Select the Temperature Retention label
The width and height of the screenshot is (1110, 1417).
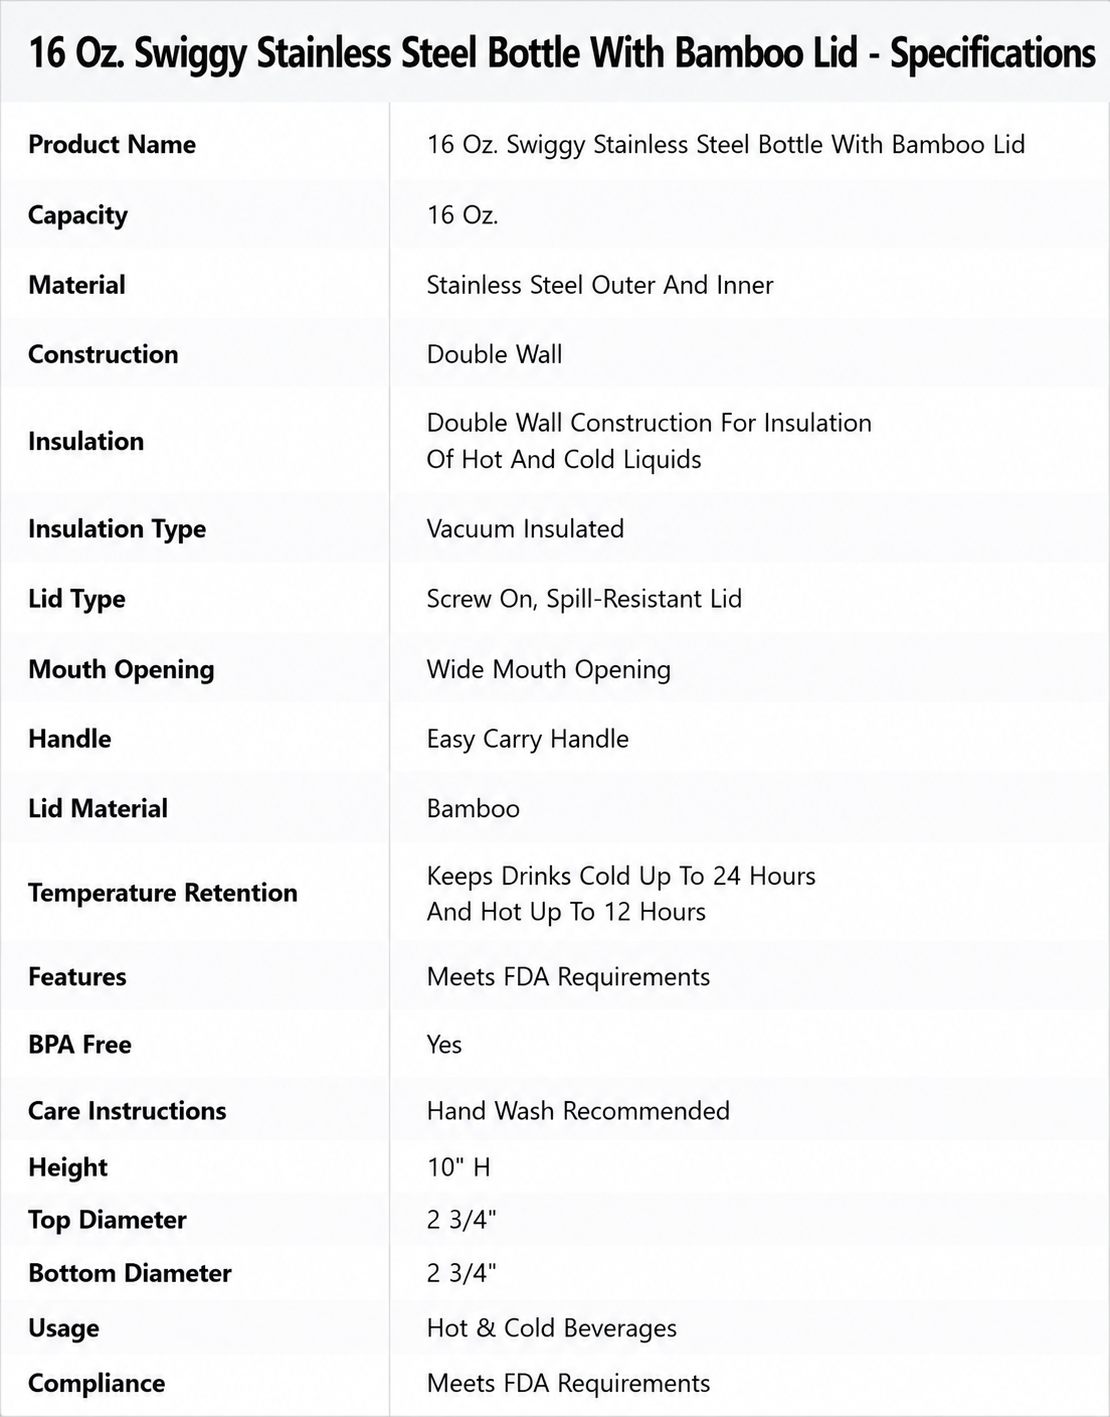point(163,893)
